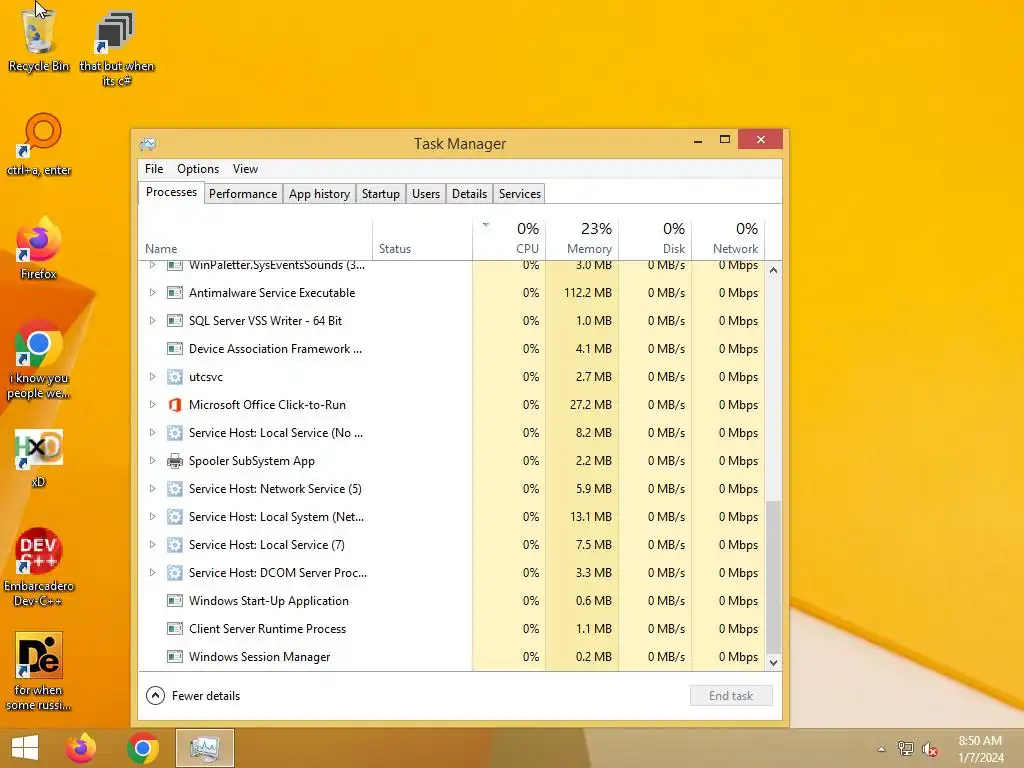The height and width of the screenshot is (768, 1024).
Task: Open Chrome from the taskbar
Action: point(143,748)
